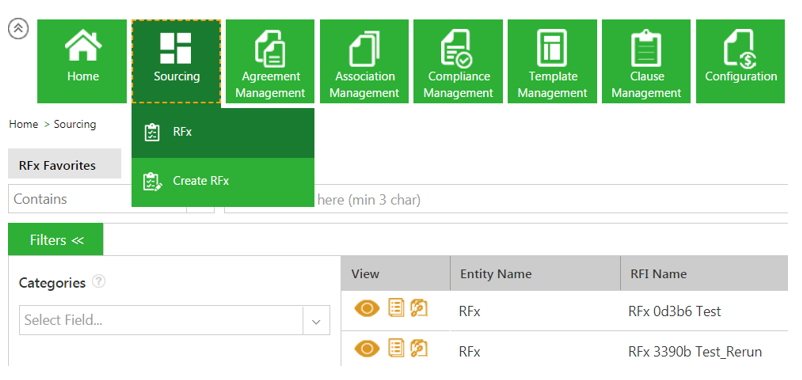Click link icon for RFx 3390b Test_Rerun row
The image size is (802, 380).
[x=419, y=348]
